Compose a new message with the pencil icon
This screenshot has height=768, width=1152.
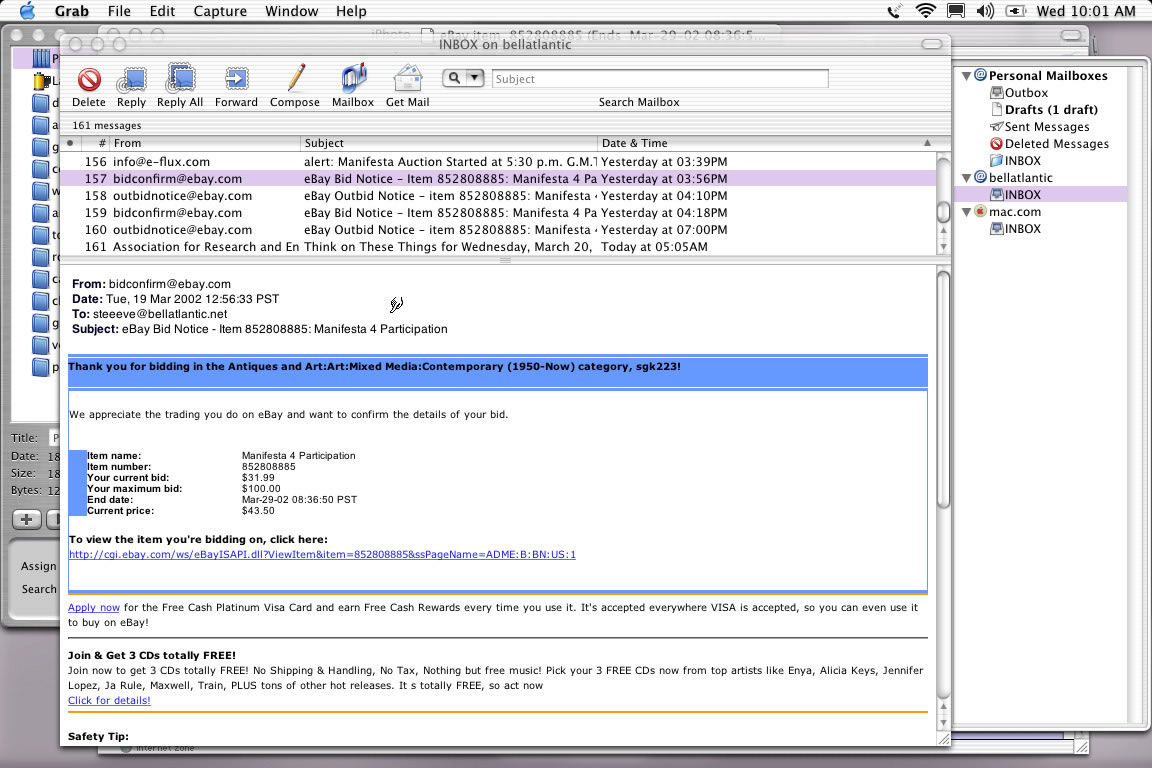[295, 79]
